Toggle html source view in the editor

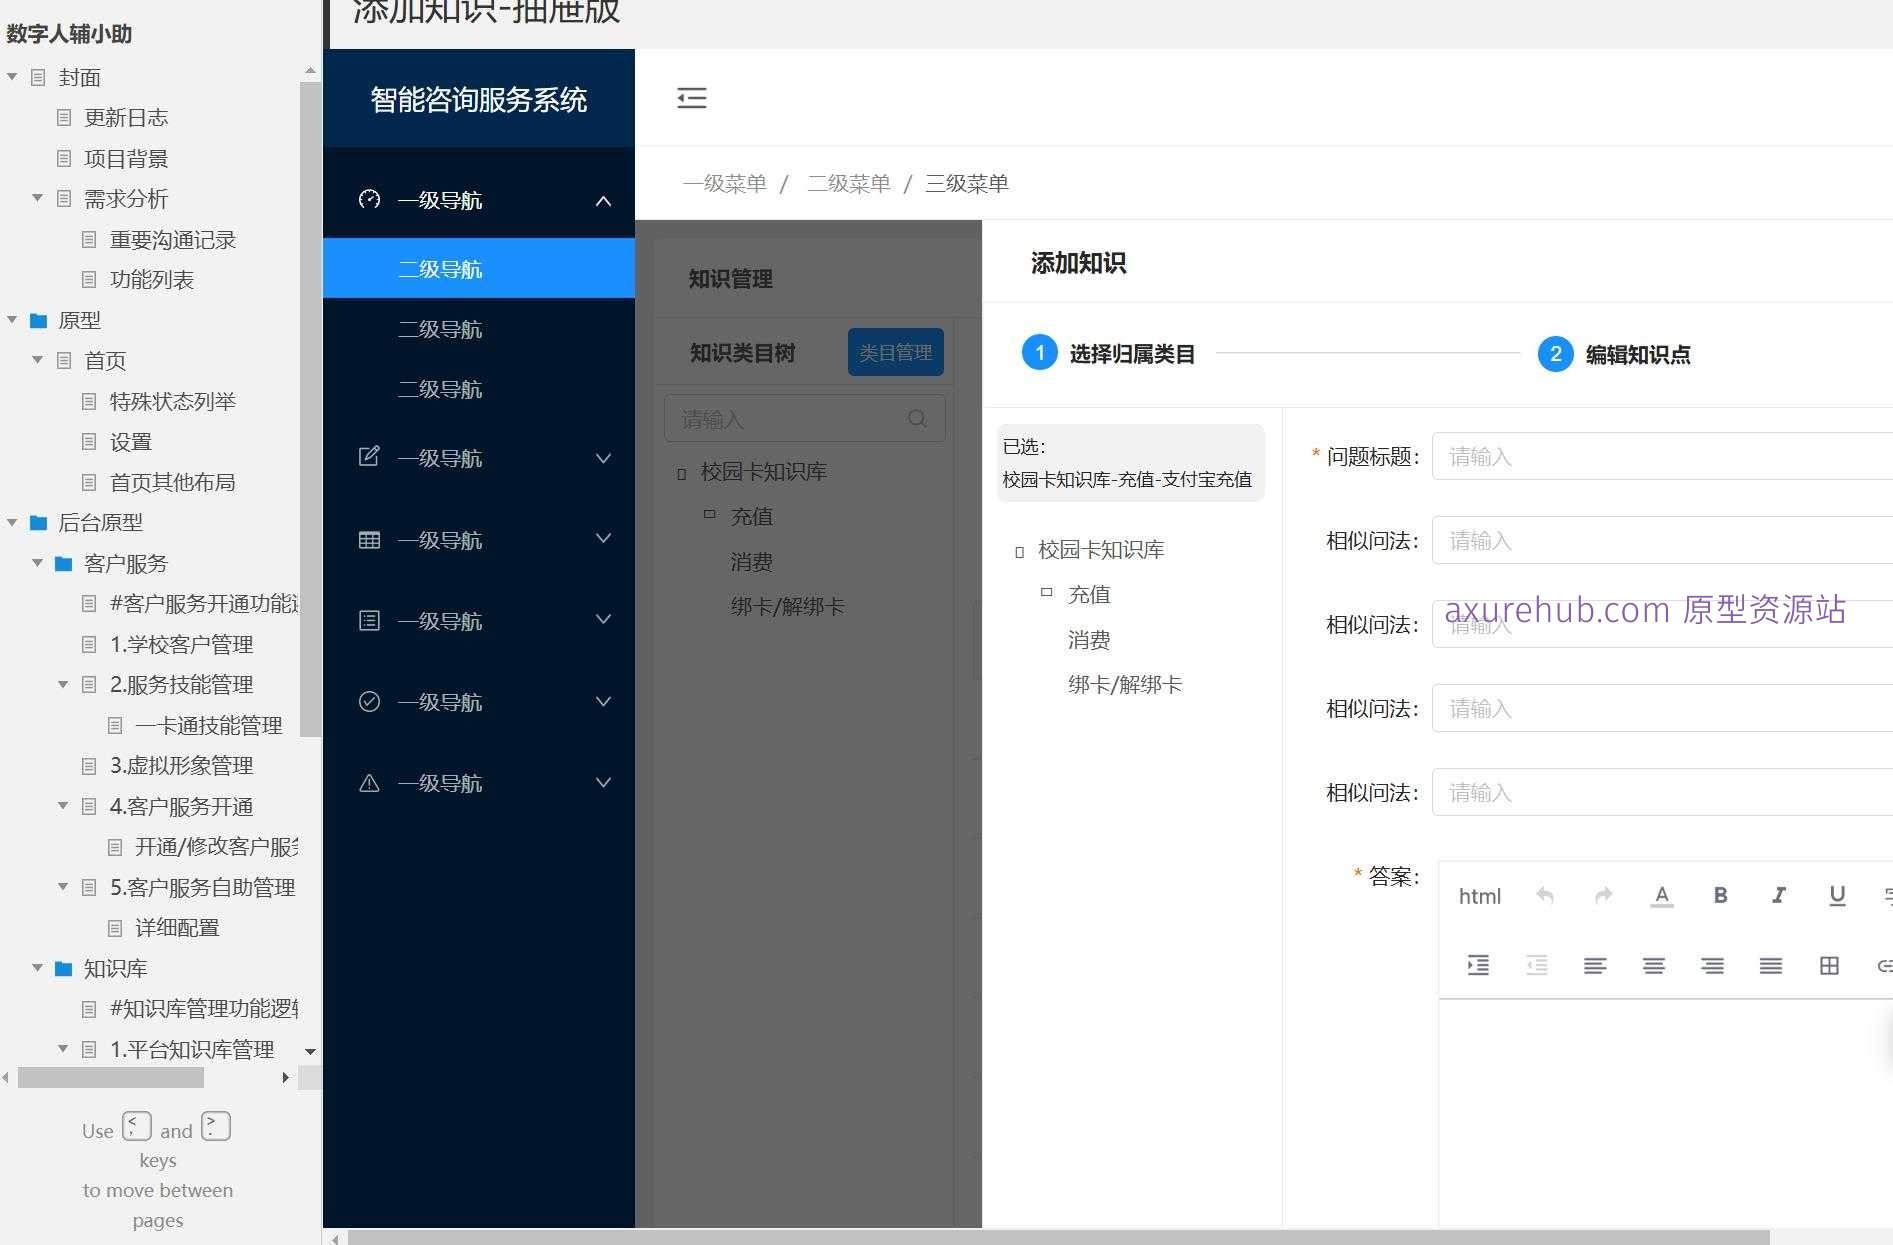tap(1479, 896)
